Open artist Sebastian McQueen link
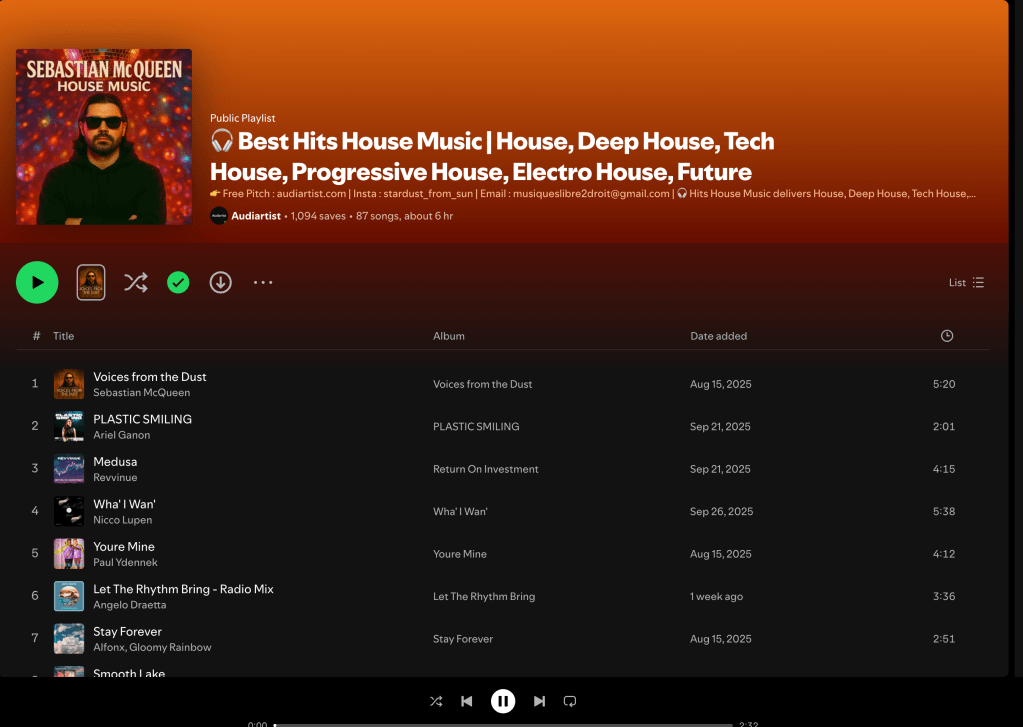 point(142,393)
